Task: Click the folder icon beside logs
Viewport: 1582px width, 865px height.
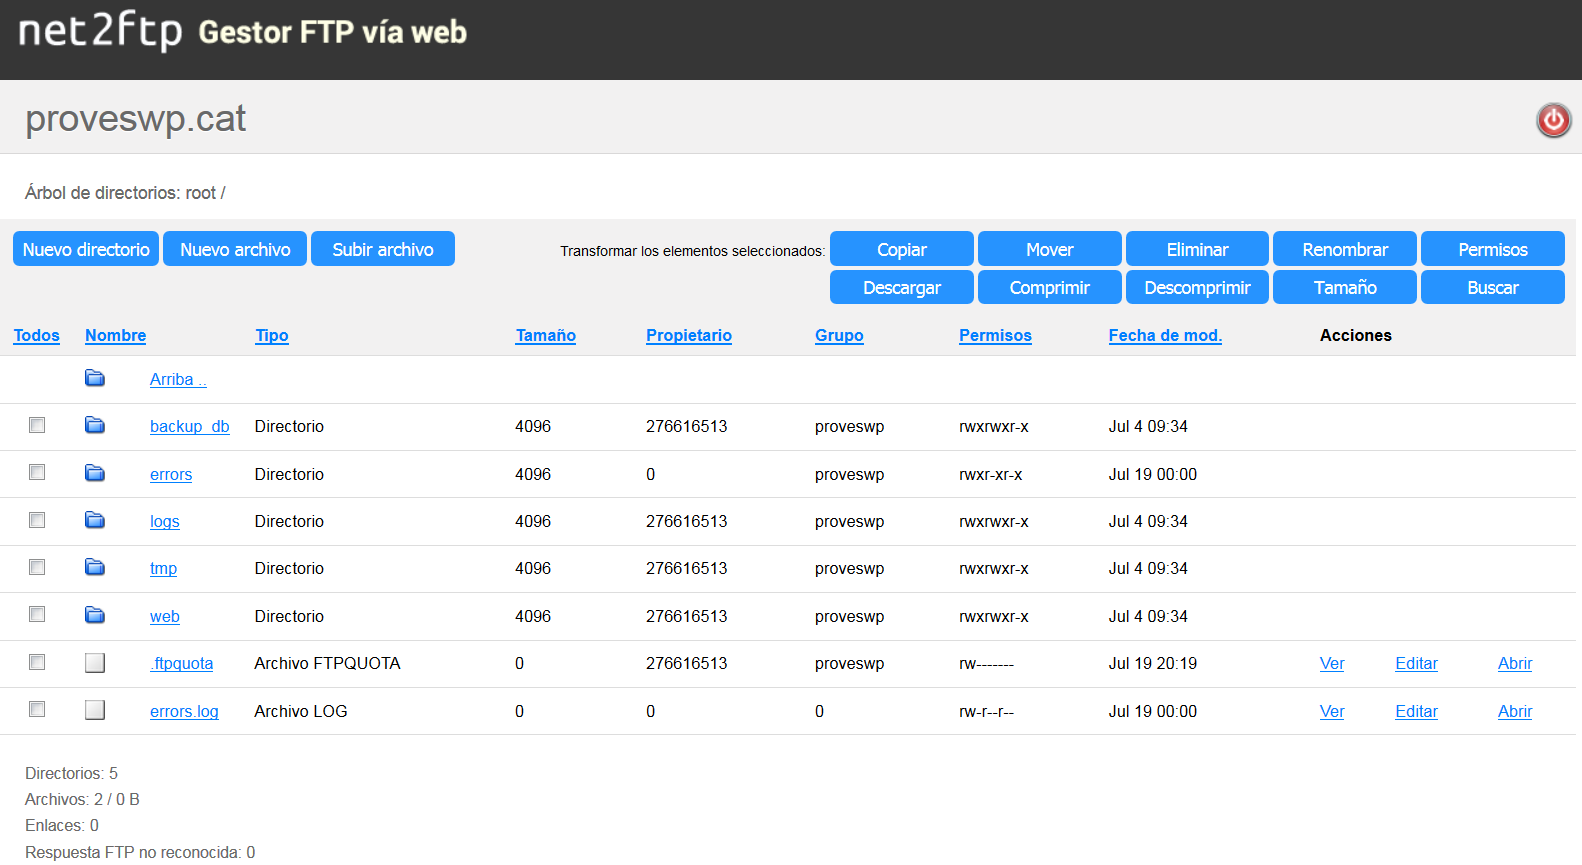Action: pyautogui.click(x=95, y=520)
